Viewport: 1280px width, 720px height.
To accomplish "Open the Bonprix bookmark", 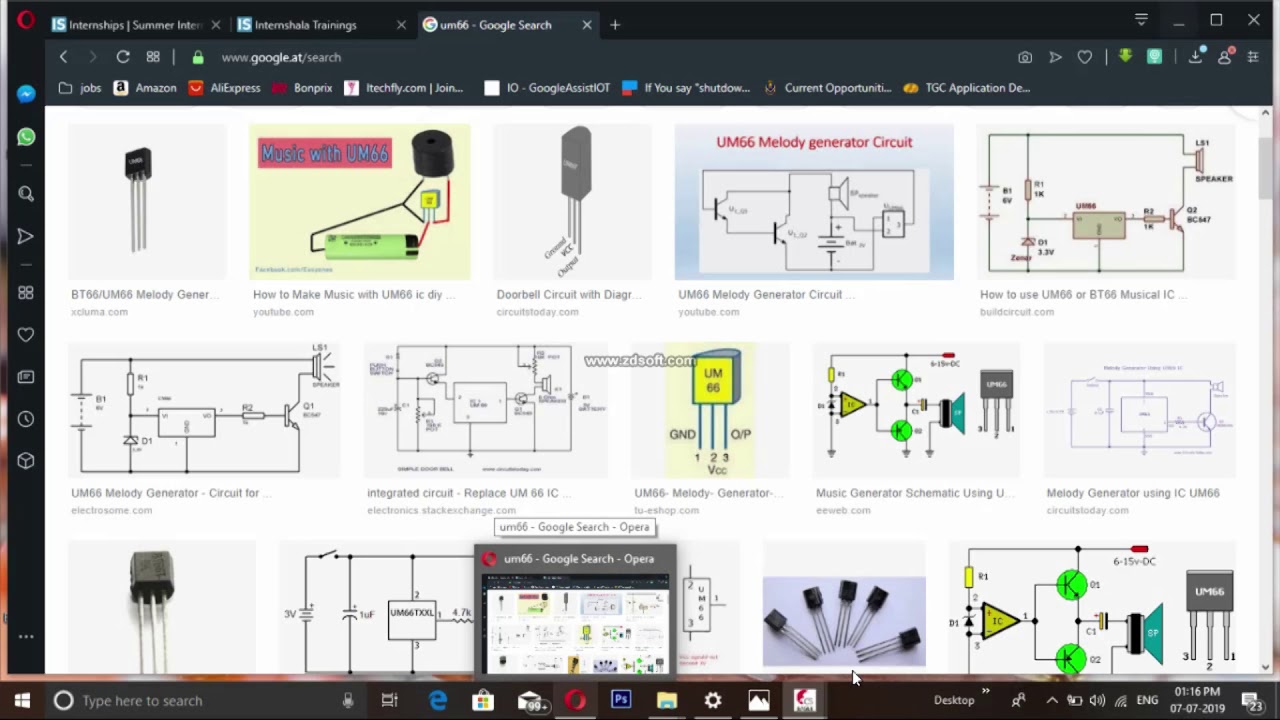I will click(x=303, y=88).
